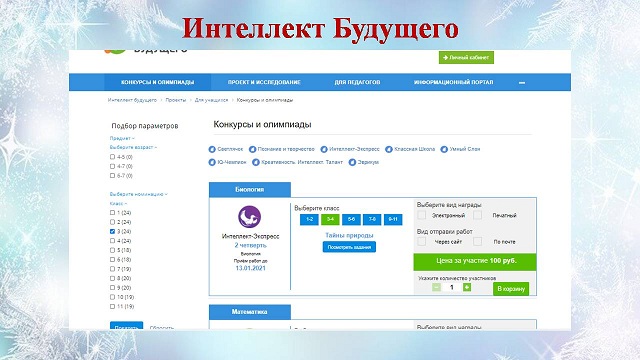Open Тайны природы link
The image size is (640, 360).
(x=349, y=236)
